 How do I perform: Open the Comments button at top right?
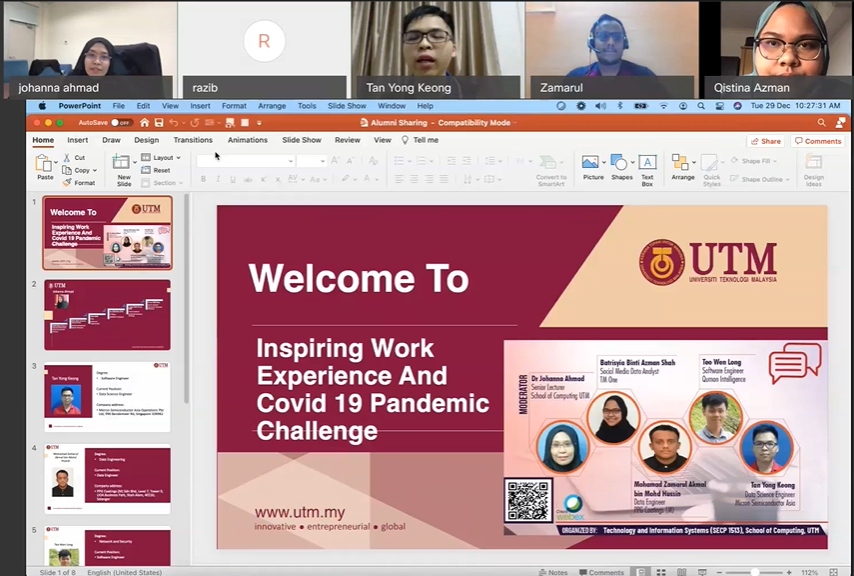(x=818, y=141)
